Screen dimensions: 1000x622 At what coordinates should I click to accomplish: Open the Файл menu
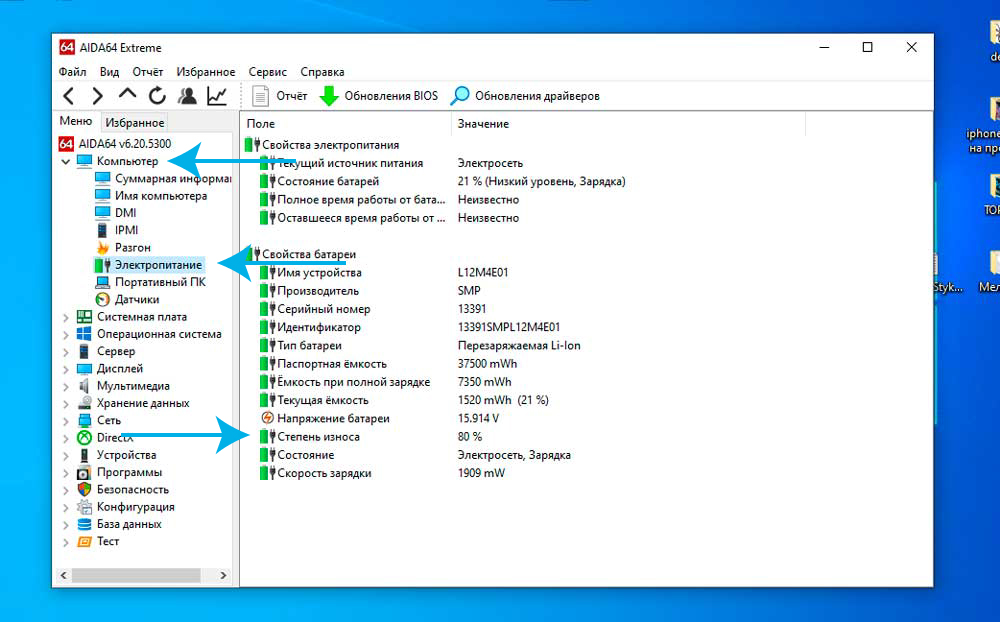(x=72, y=71)
